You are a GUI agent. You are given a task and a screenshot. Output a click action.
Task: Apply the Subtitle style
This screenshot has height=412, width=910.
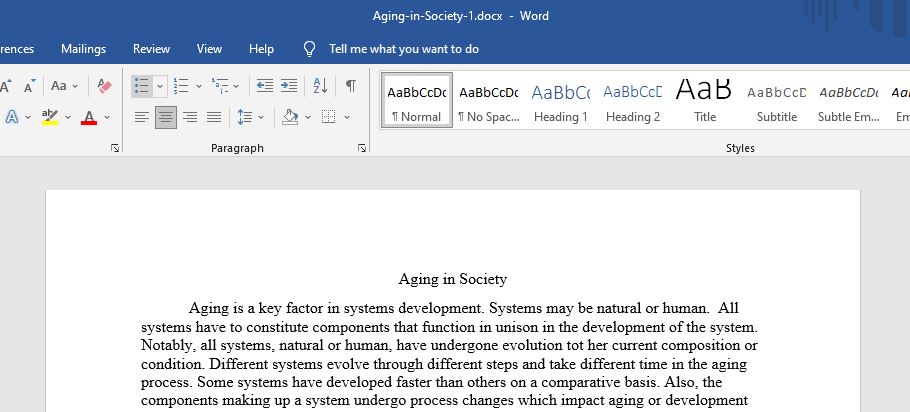pos(777,100)
